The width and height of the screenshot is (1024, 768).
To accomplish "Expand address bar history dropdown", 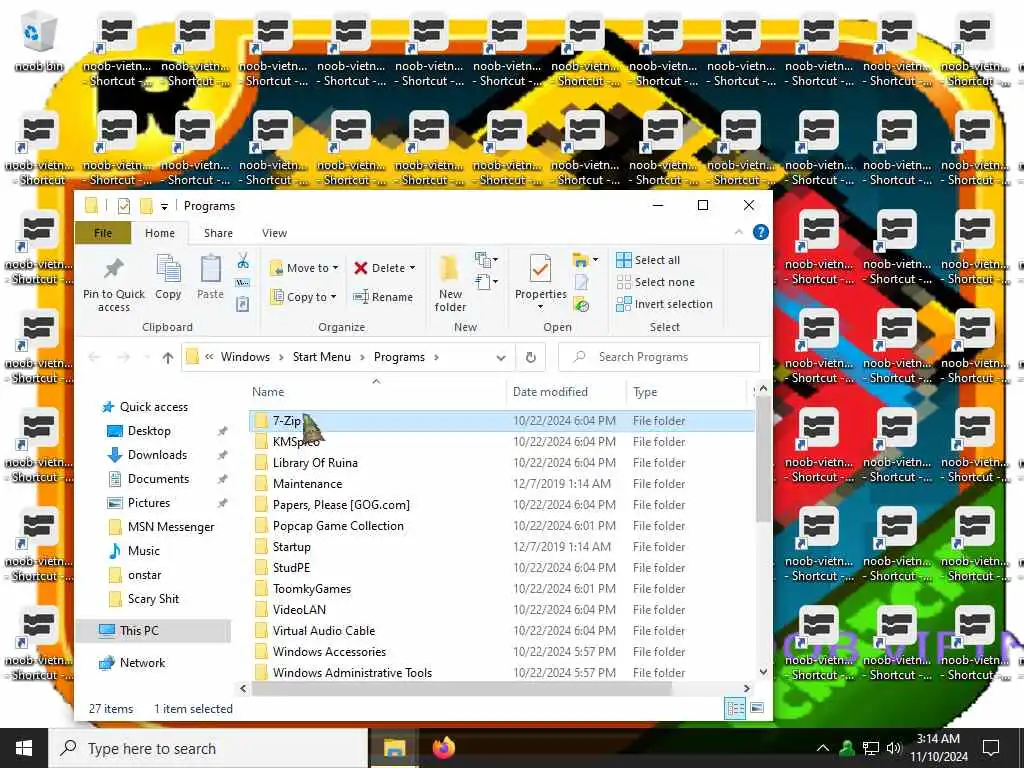I will point(501,357).
